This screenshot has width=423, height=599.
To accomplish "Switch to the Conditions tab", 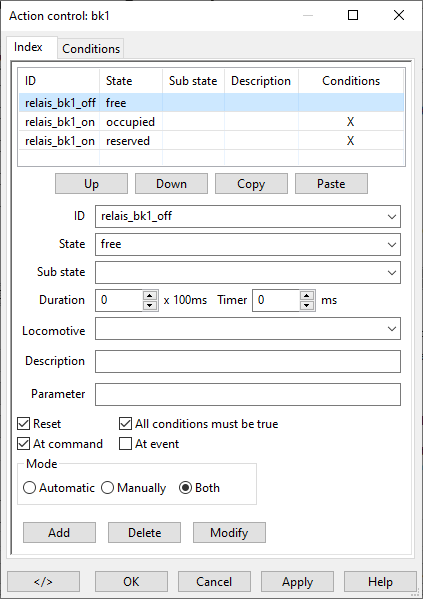I will (x=91, y=49).
